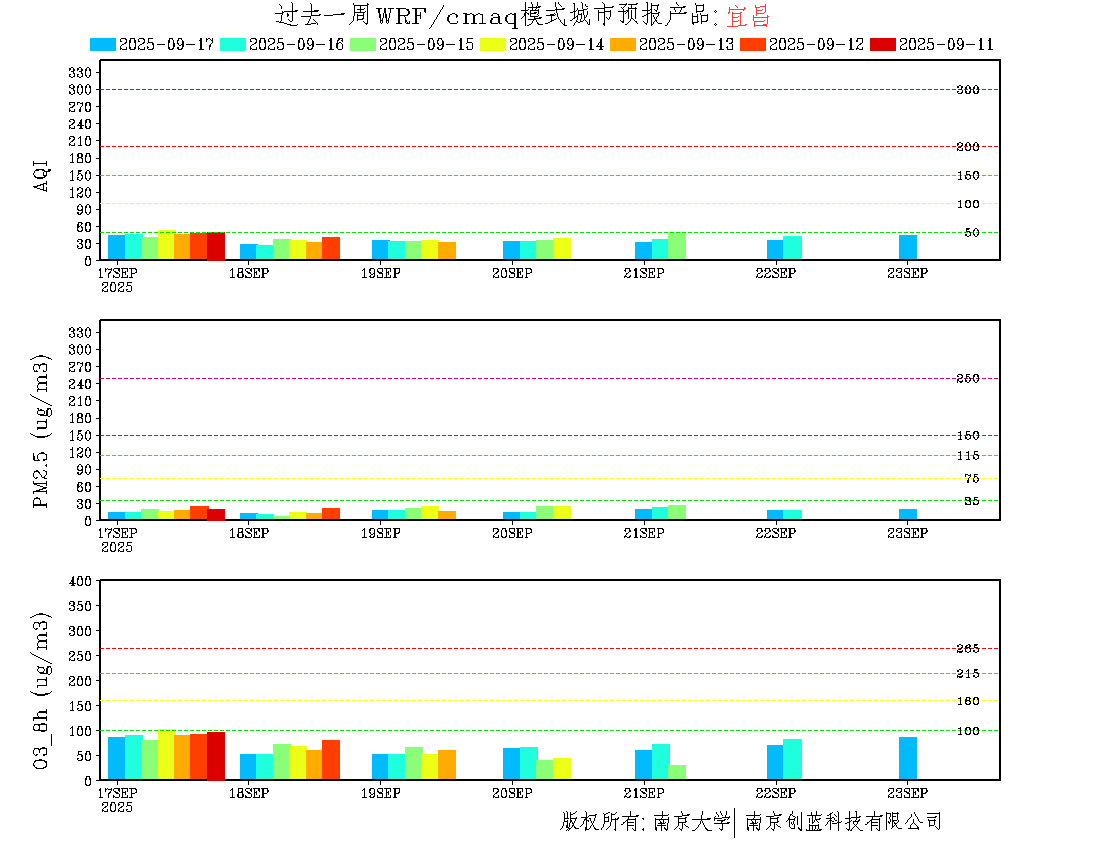
Task: Click the 南京大学 copyright text
Action: 692,821
